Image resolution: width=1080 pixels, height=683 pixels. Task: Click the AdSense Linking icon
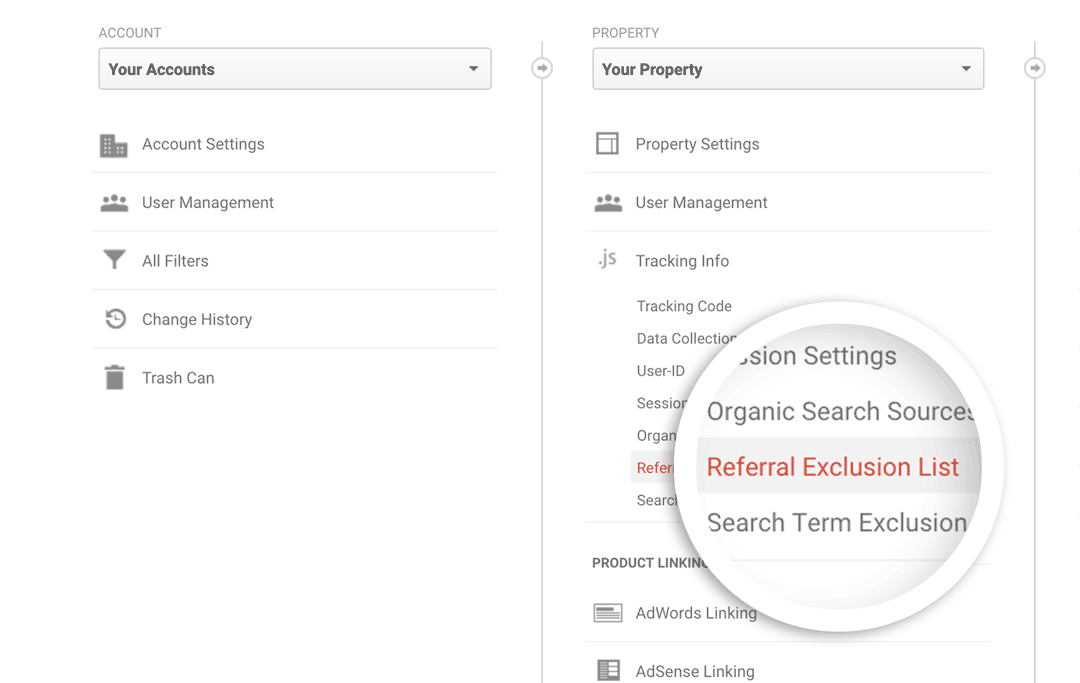click(608, 671)
